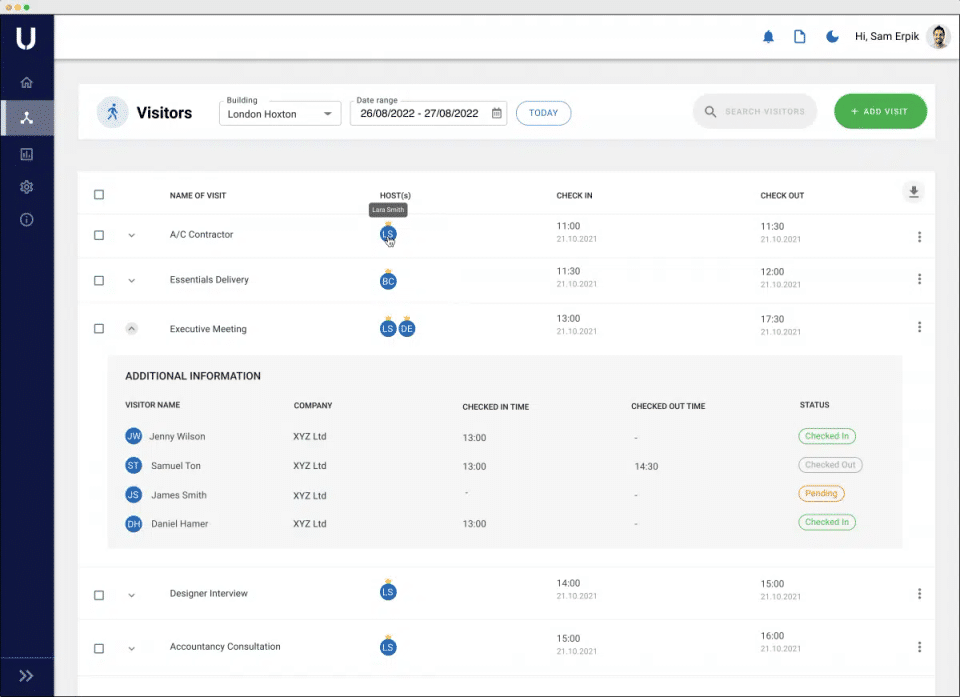Click Samuel Ton's 14:30 checkout time
Image resolution: width=960 pixels, height=697 pixels.
coord(646,467)
